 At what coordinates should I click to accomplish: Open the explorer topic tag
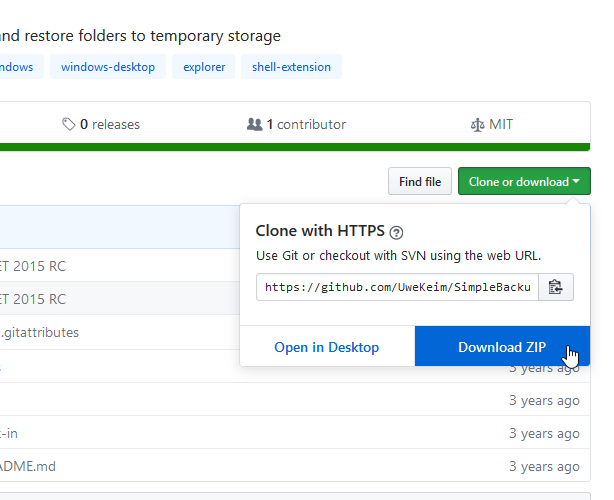pyautogui.click(x=204, y=67)
